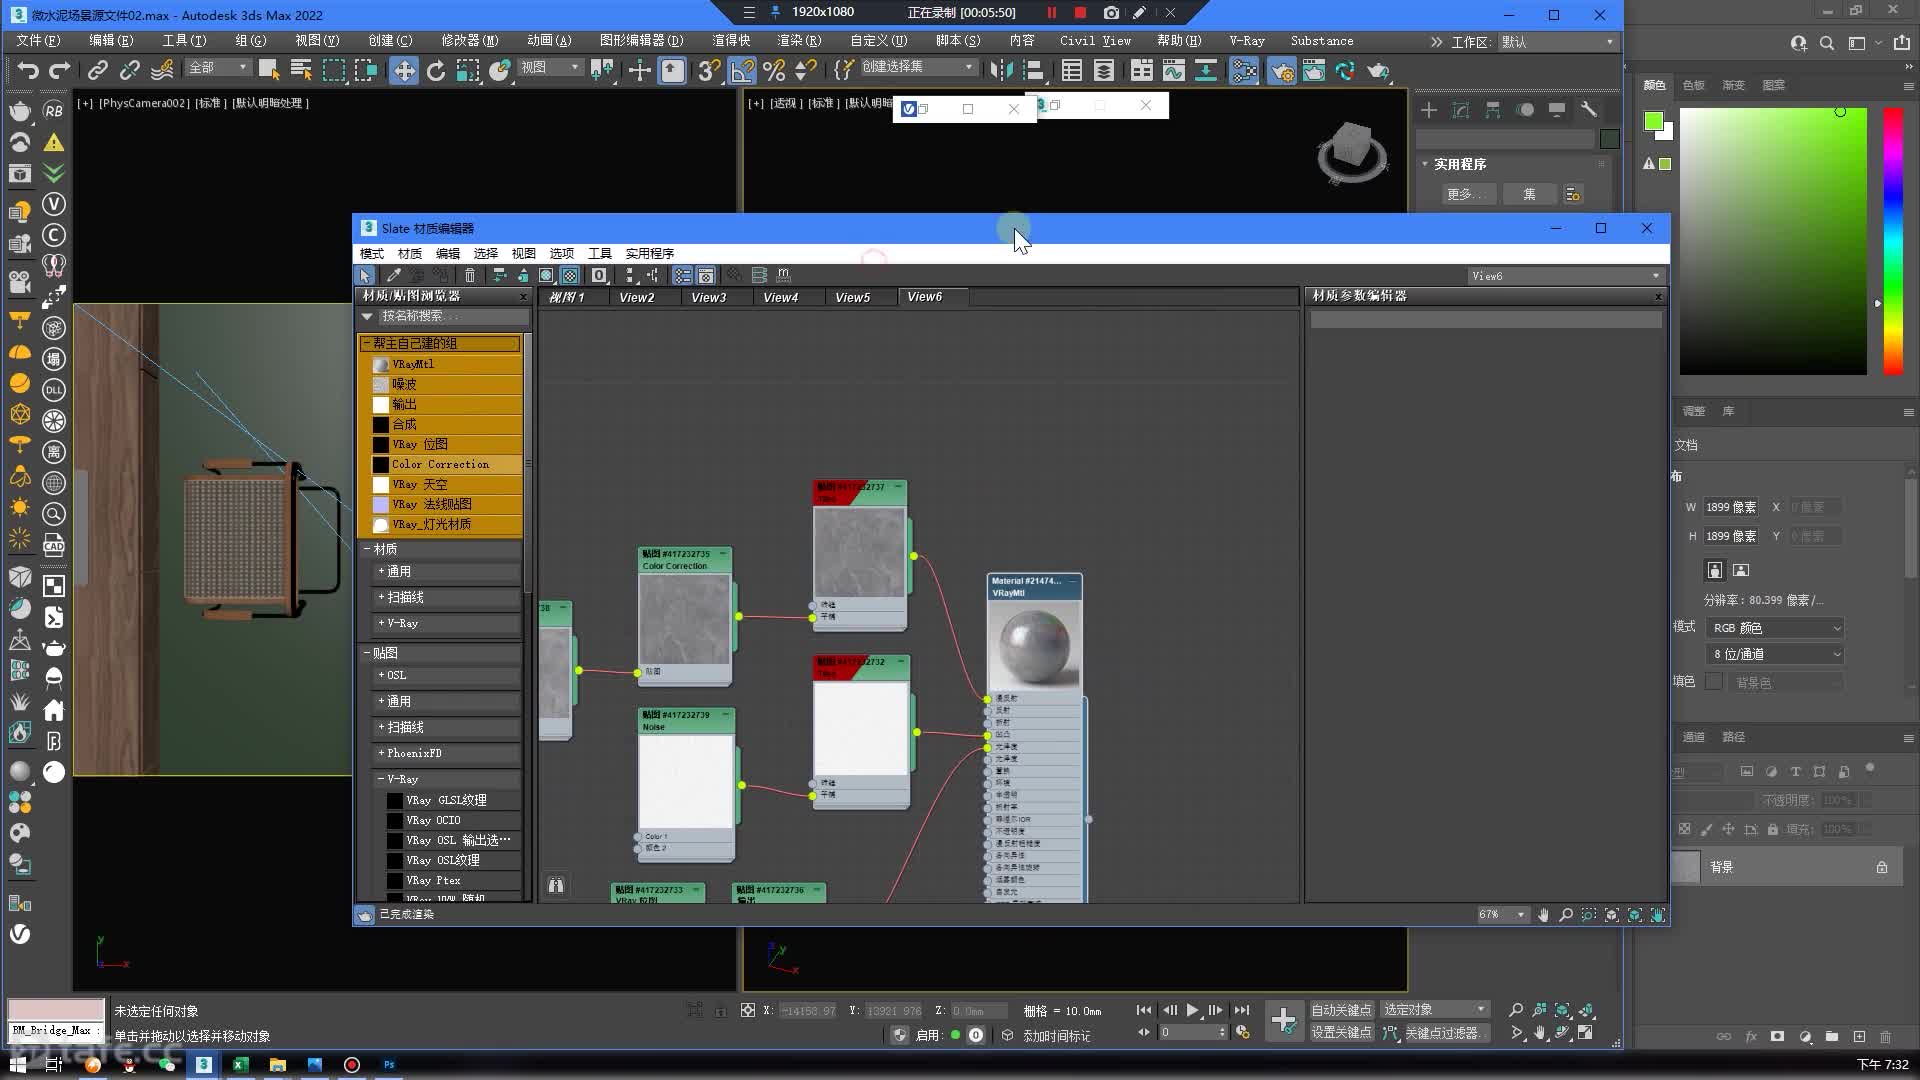The width and height of the screenshot is (1920, 1080).
Task: Toggle the 3D Snaps icon
Action: (709, 70)
